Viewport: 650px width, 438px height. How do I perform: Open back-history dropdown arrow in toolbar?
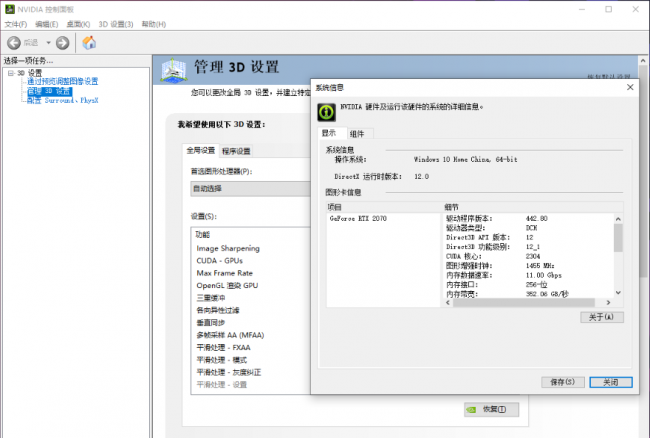point(49,43)
